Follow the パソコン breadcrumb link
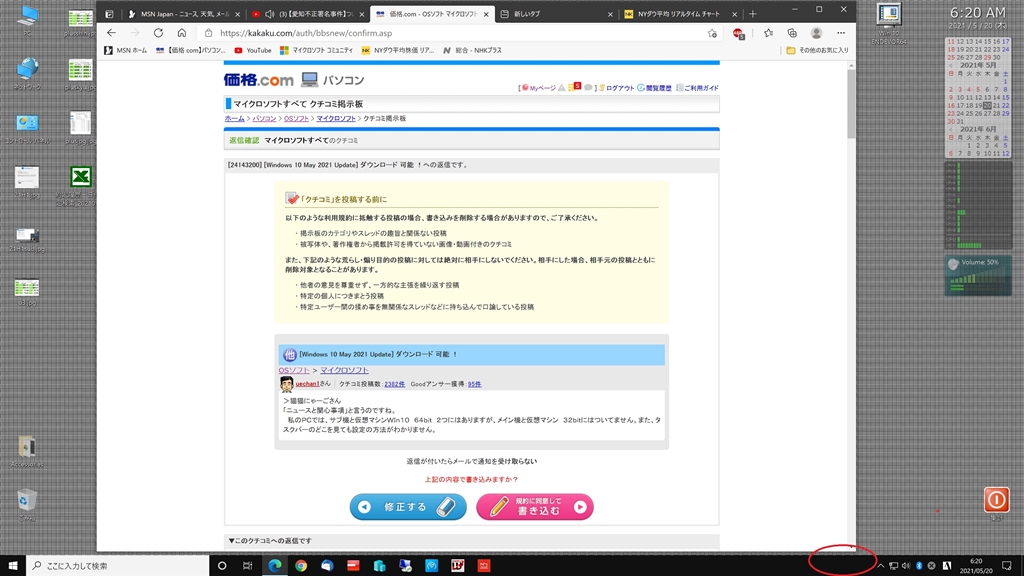1024x576 pixels. point(264,118)
